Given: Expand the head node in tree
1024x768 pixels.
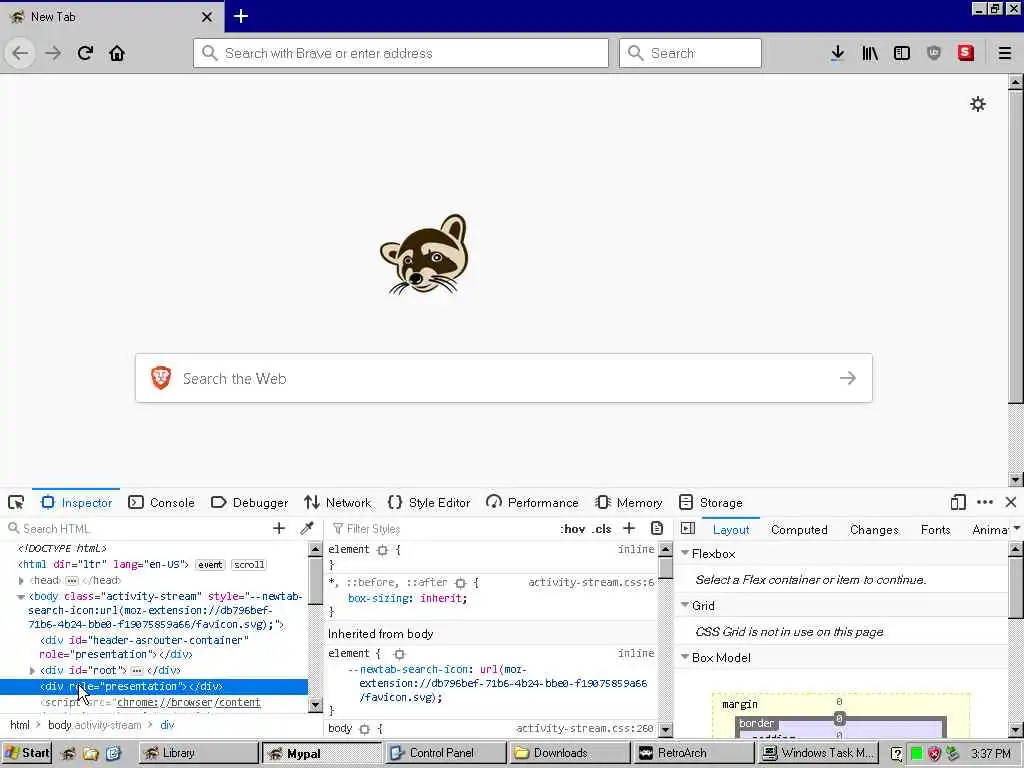Looking at the screenshot, I should 21,581.
